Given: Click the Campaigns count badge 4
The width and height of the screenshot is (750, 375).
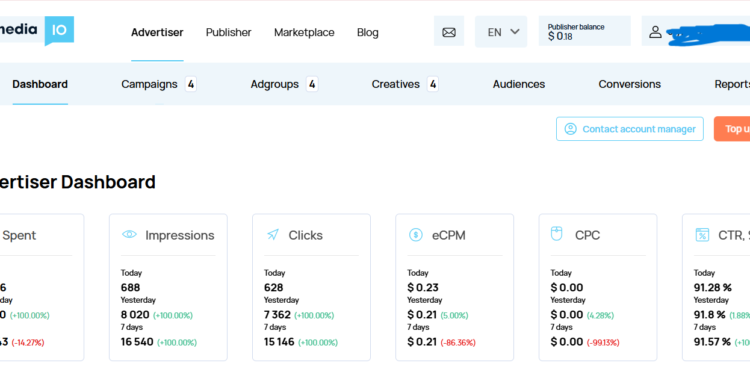Looking at the screenshot, I should (x=191, y=85).
